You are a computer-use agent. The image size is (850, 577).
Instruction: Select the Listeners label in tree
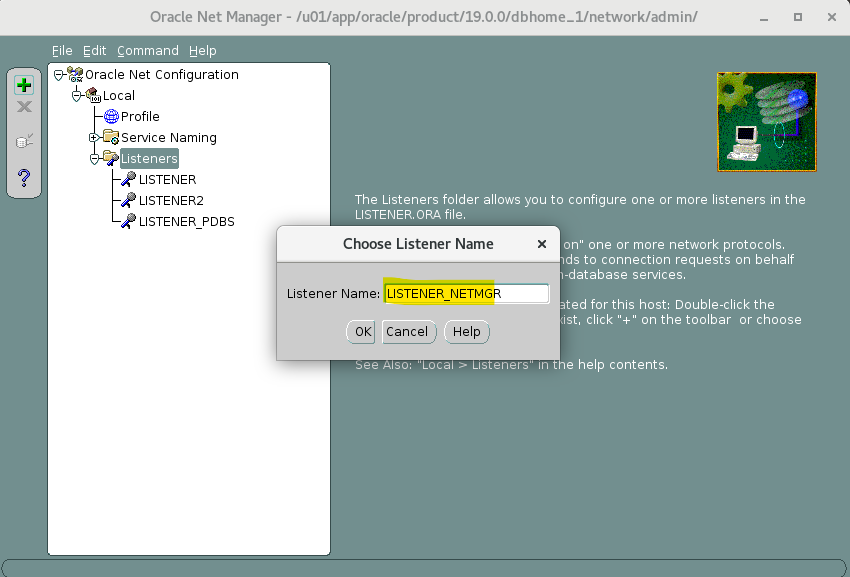(x=149, y=158)
